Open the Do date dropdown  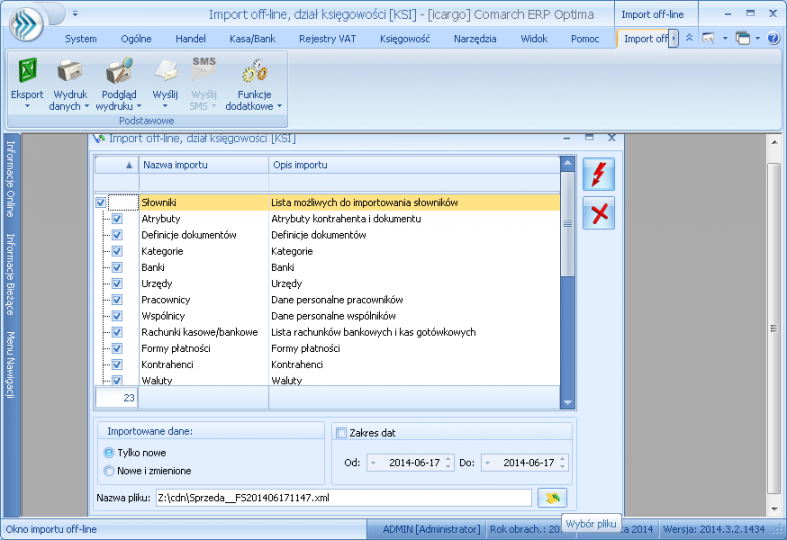(x=487, y=463)
